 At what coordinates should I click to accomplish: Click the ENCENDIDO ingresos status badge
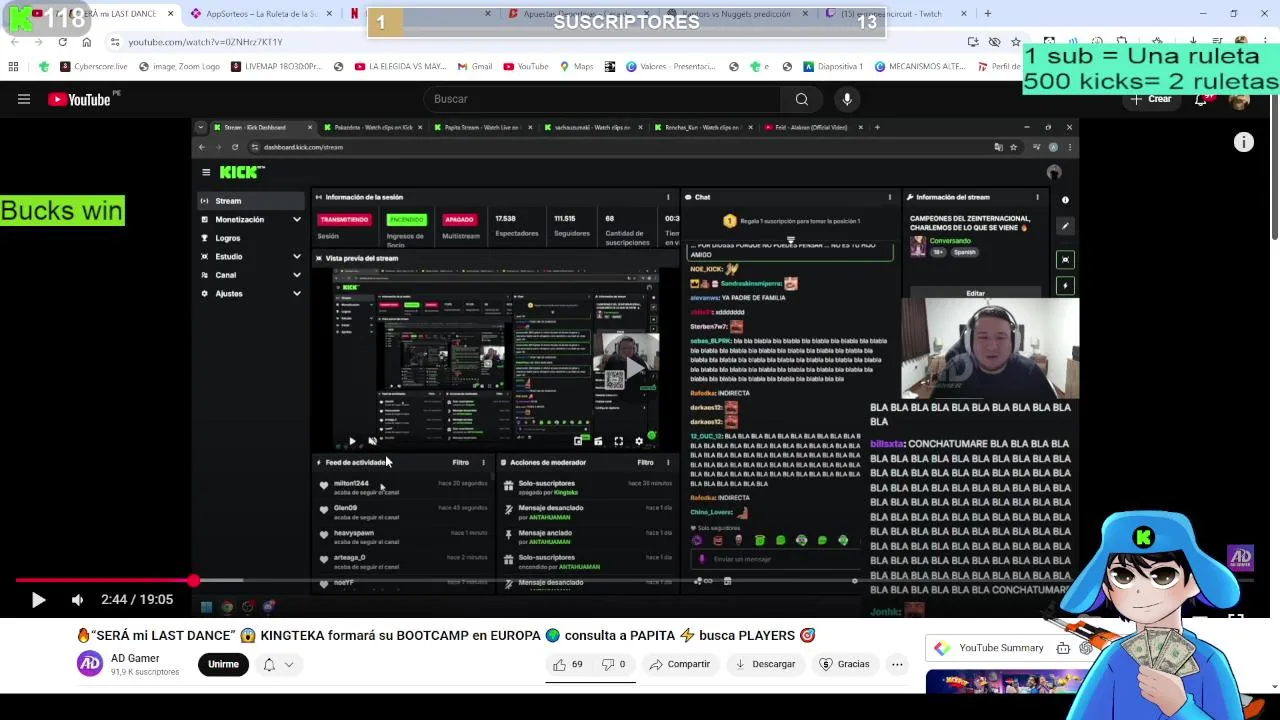click(406, 219)
